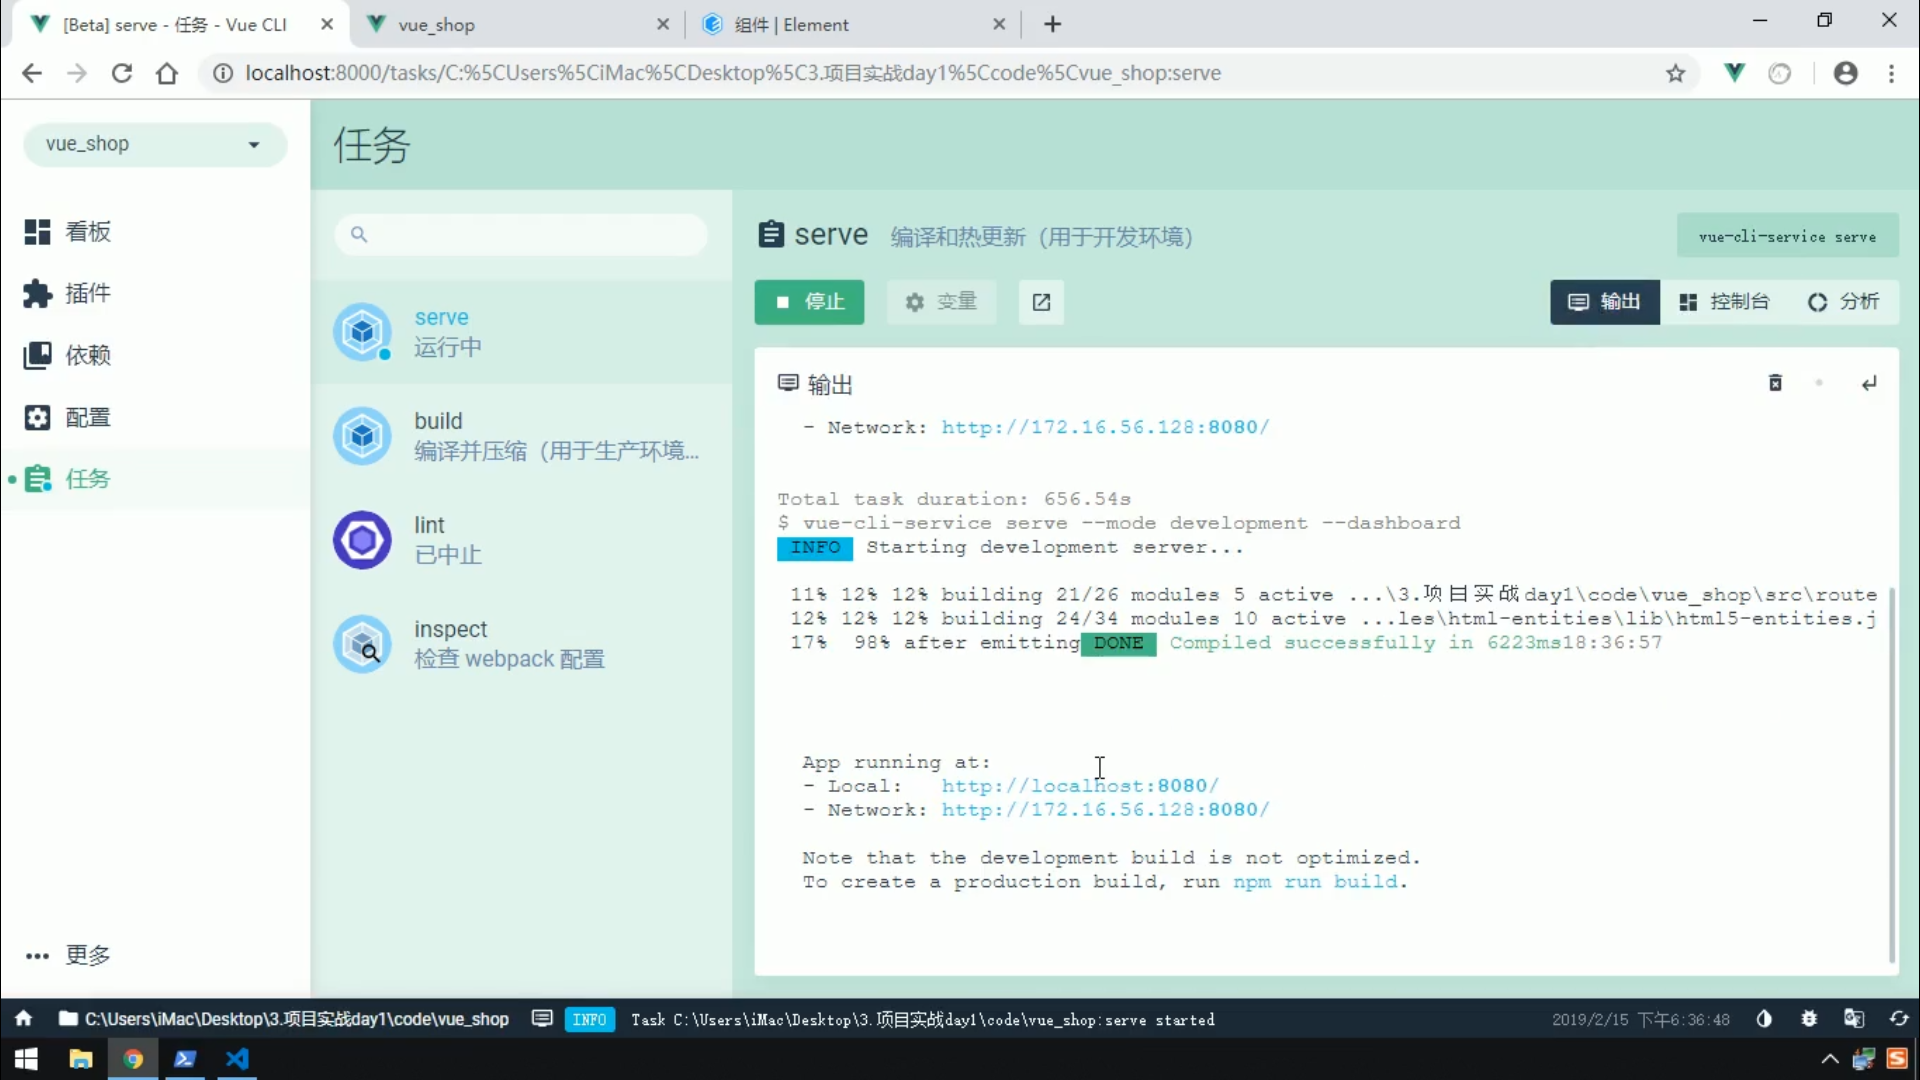Toggle dark mode icon in status bar
The image size is (1920, 1080).
pos(1764,1019)
